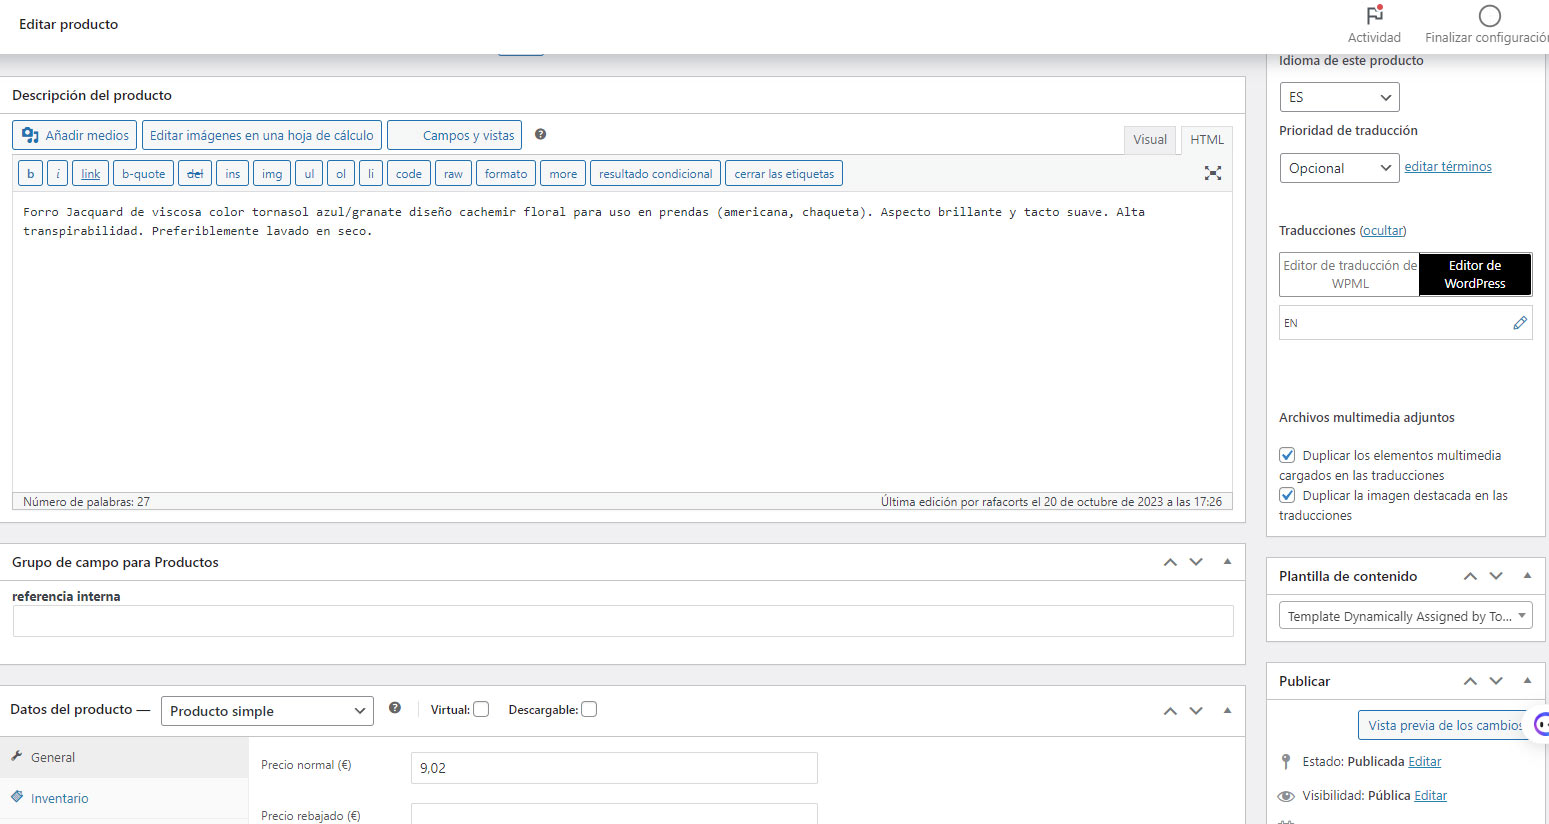
Task: Move Grupo de campo panel down
Action: [1196, 562]
